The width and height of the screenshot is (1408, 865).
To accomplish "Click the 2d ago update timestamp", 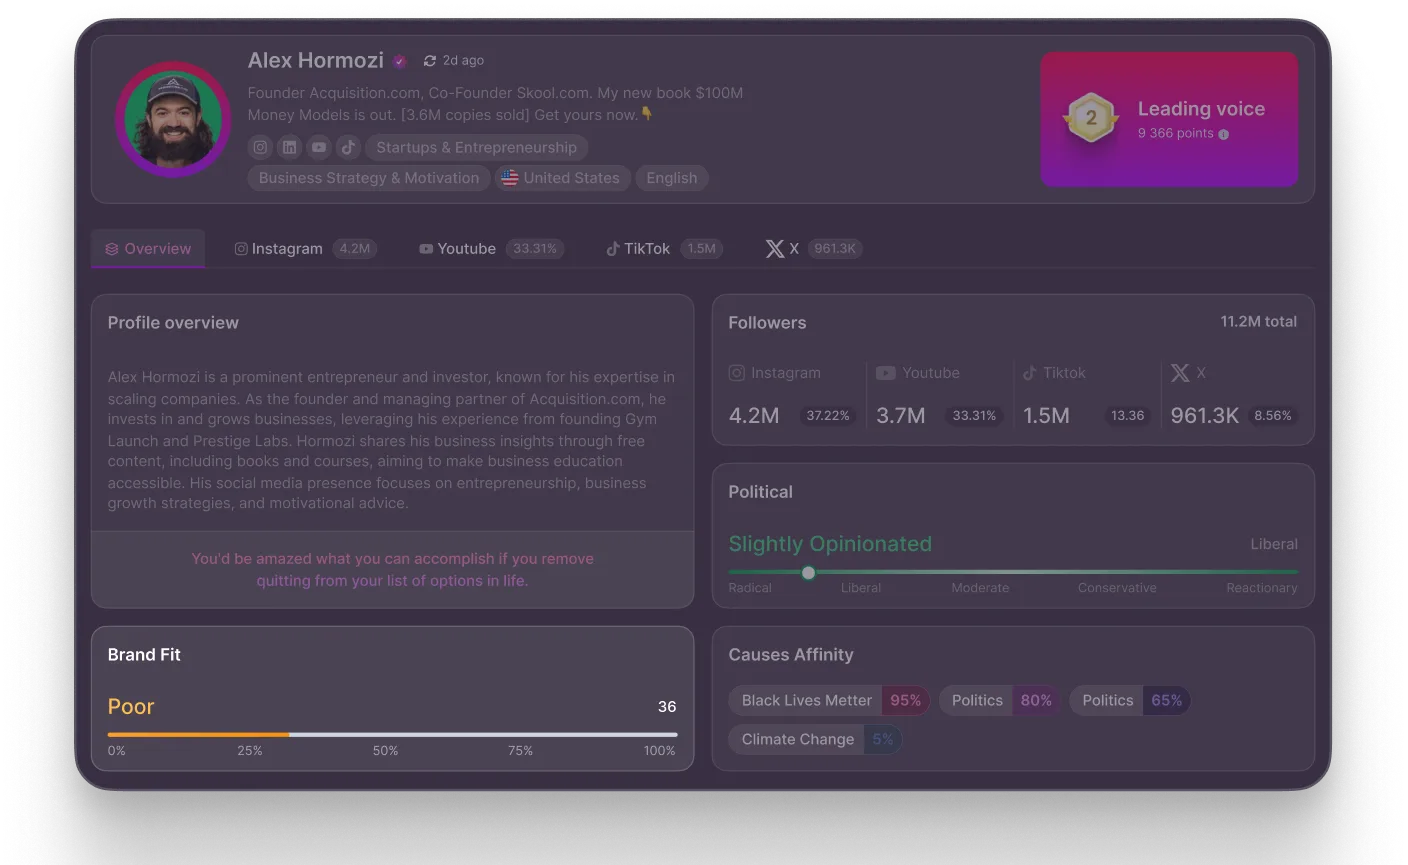I will pyautogui.click(x=463, y=61).
